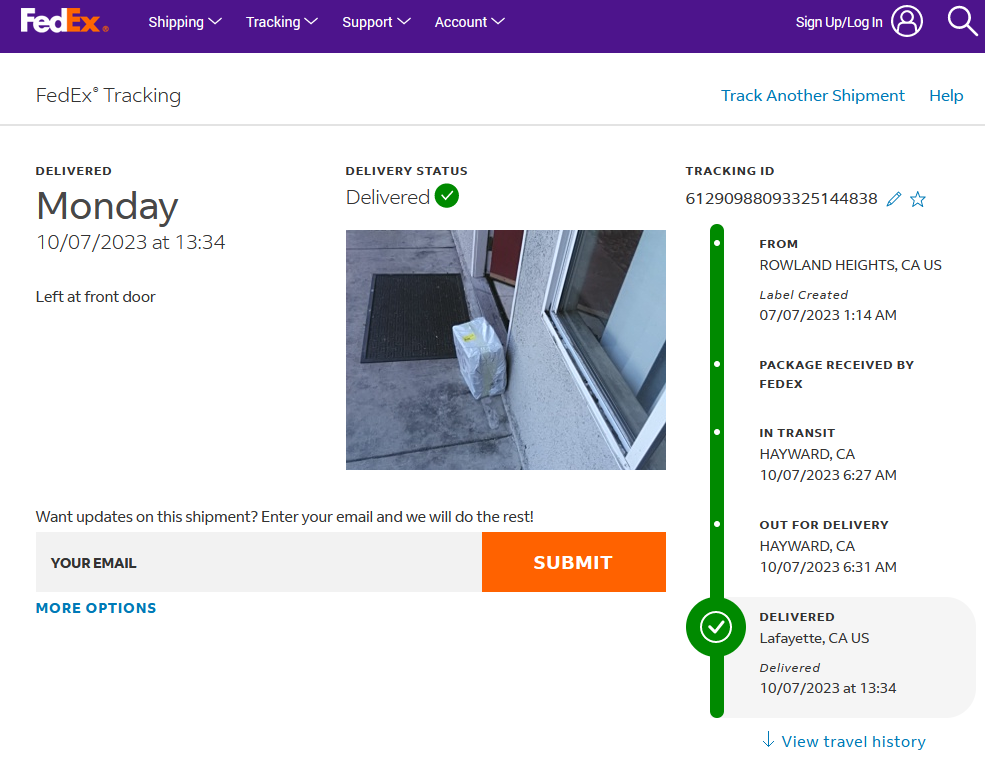
Task: Click Sign Up/Log In
Action: 838,22
